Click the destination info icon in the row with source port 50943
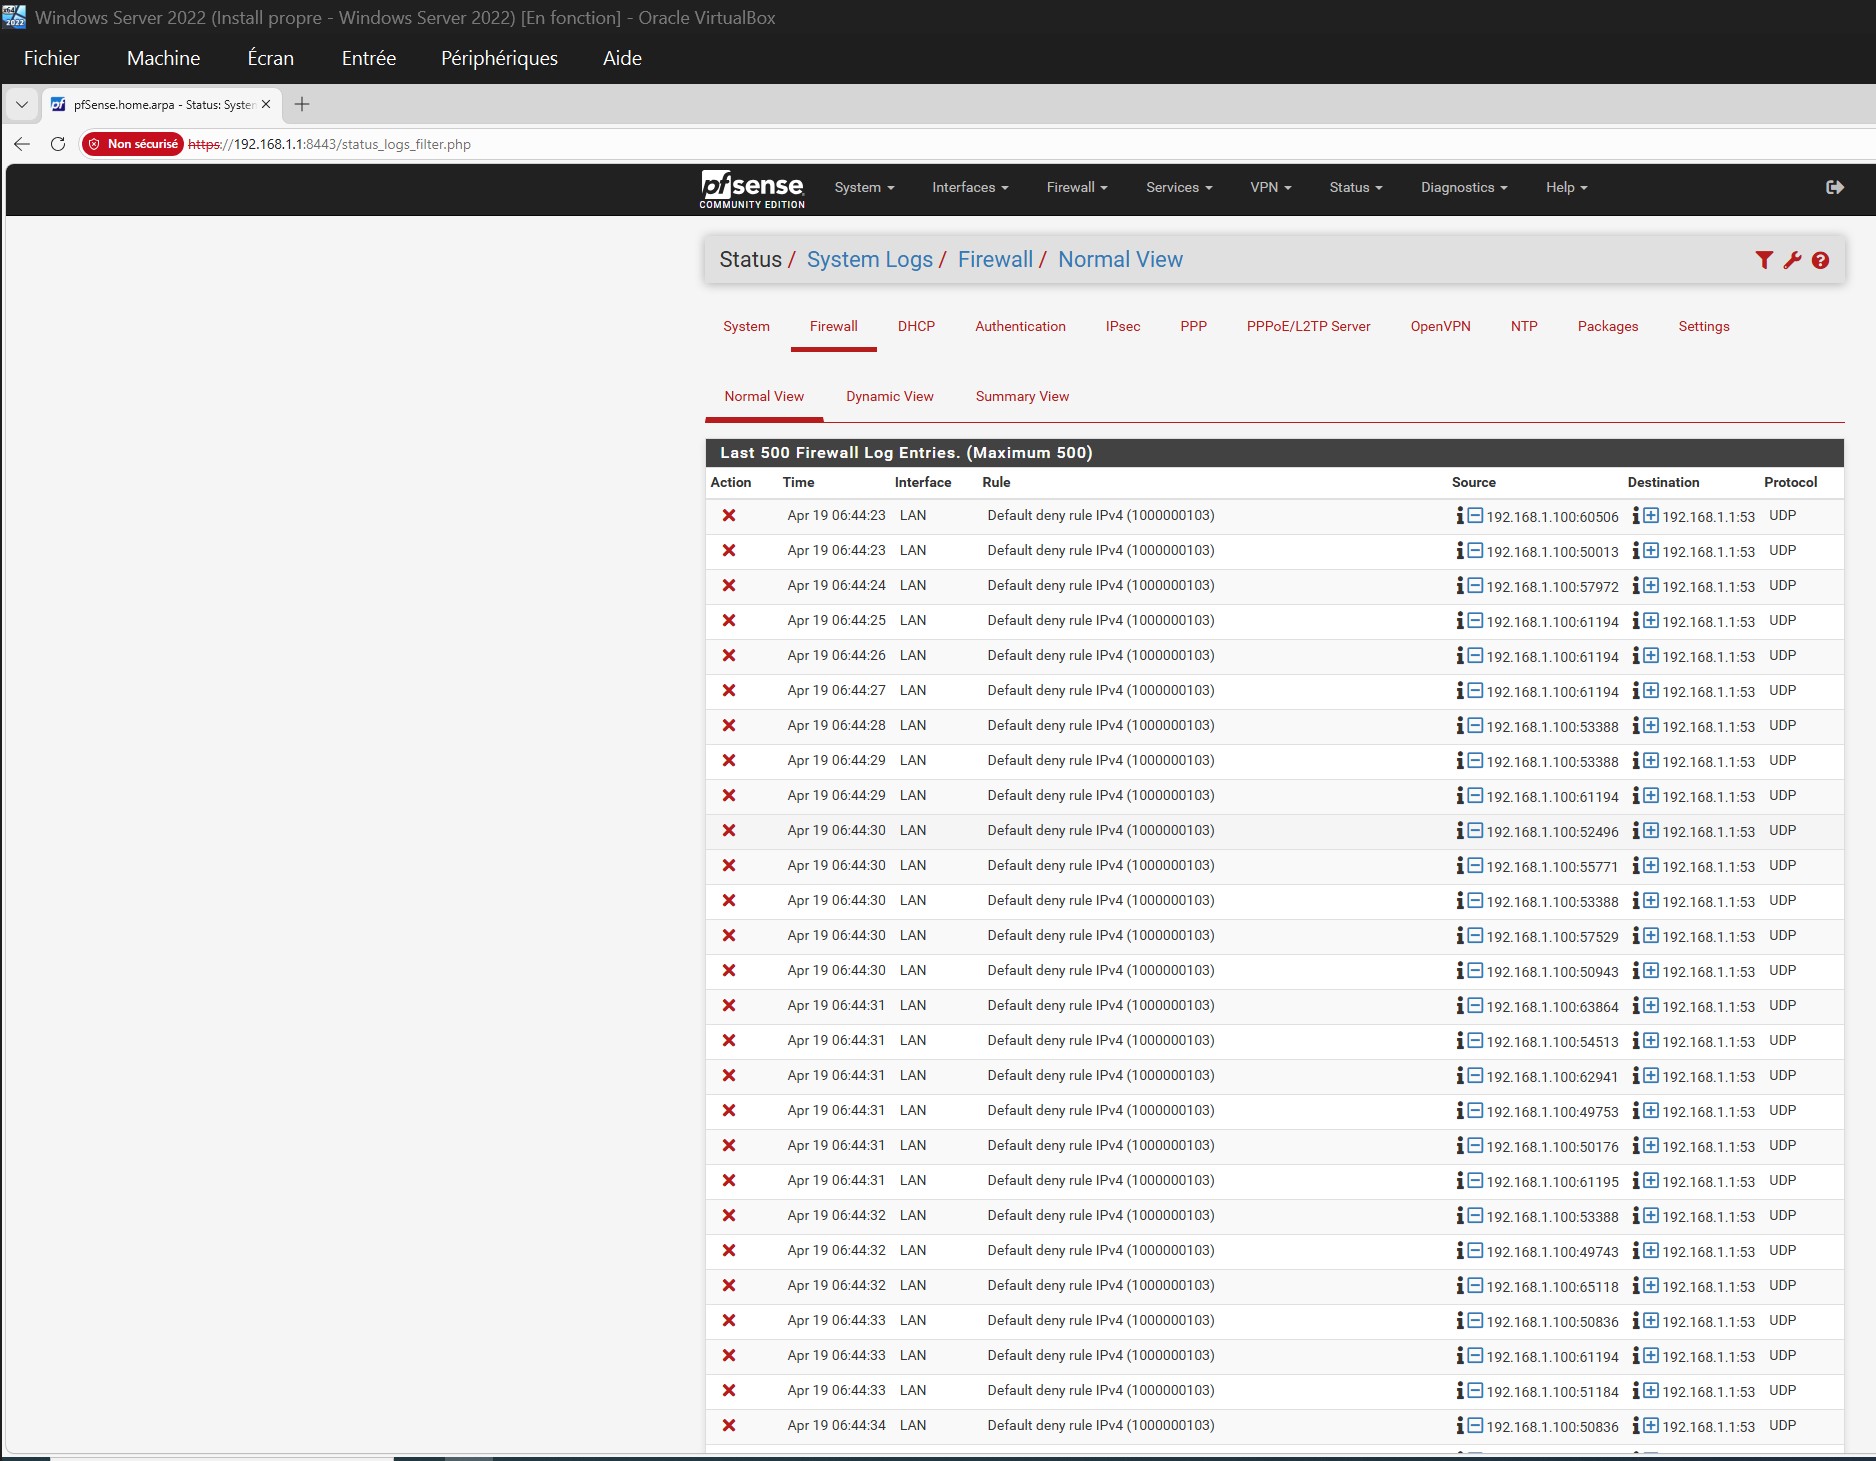This screenshot has width=1876, height=1461. 1636,971
